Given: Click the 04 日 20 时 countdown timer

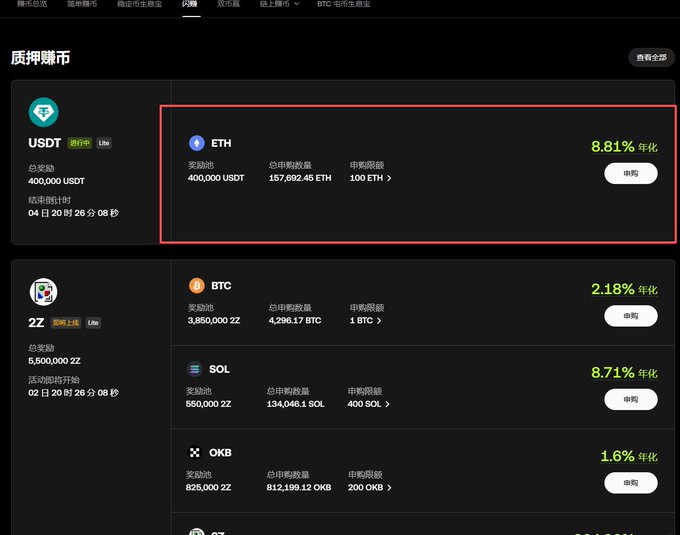Looking at the screenshot, I should point(73,213).
